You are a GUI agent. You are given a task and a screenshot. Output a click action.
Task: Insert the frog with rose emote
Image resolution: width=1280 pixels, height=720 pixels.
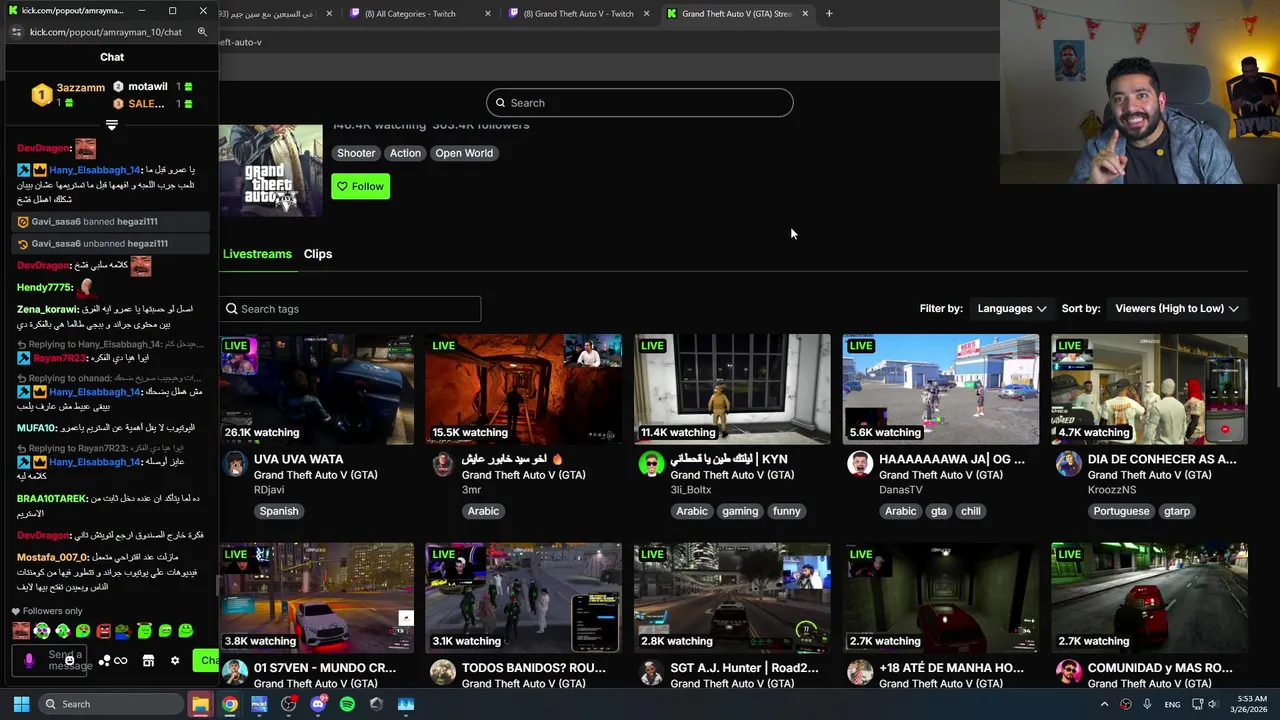coord(122,631)
